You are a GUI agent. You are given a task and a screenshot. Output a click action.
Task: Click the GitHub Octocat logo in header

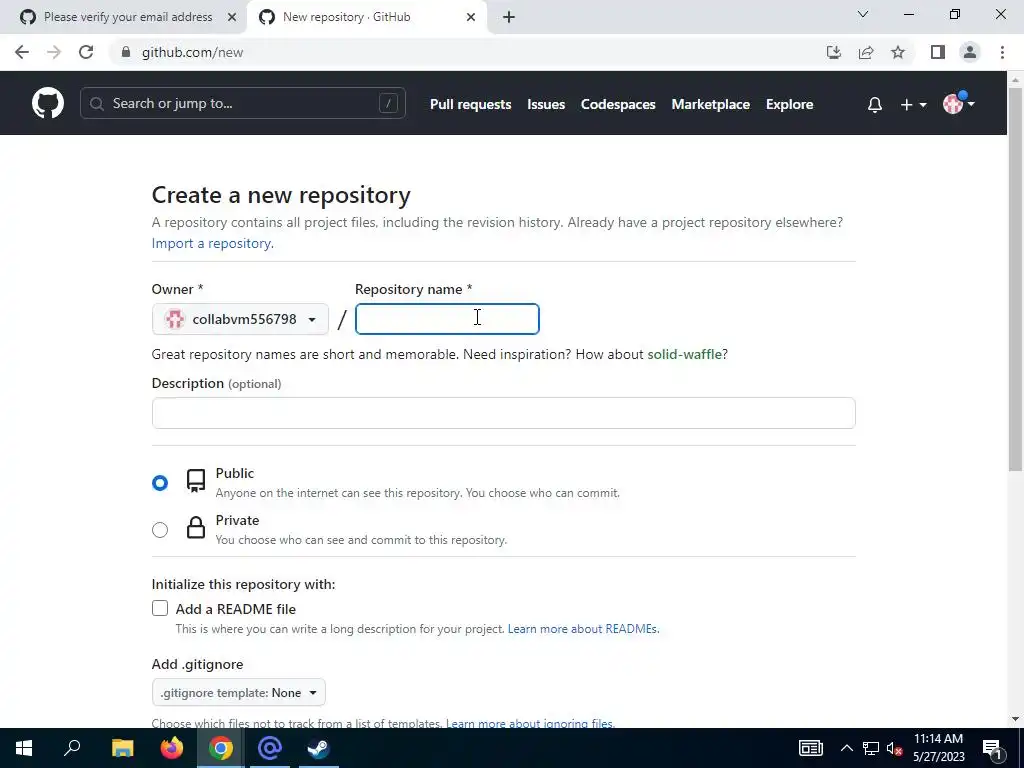48,103
